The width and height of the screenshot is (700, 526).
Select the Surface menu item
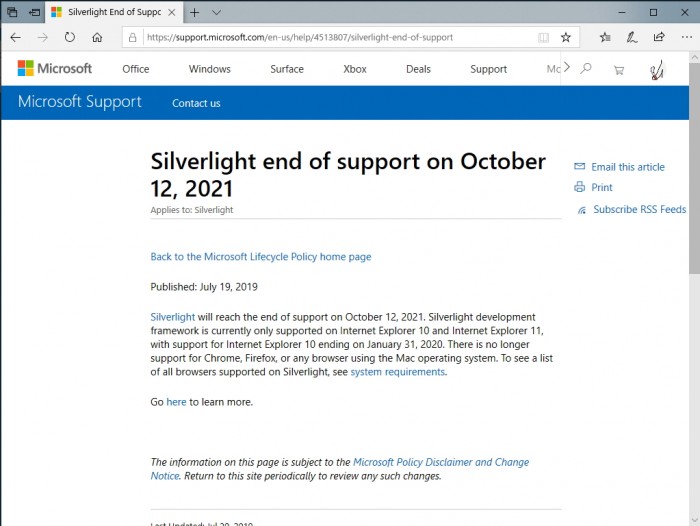tap(287, 69)
